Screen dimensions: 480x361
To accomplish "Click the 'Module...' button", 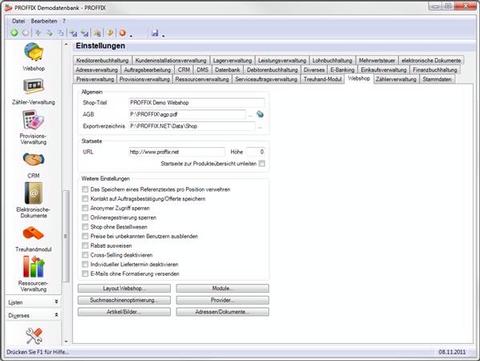I will click(x=222, y=288).
